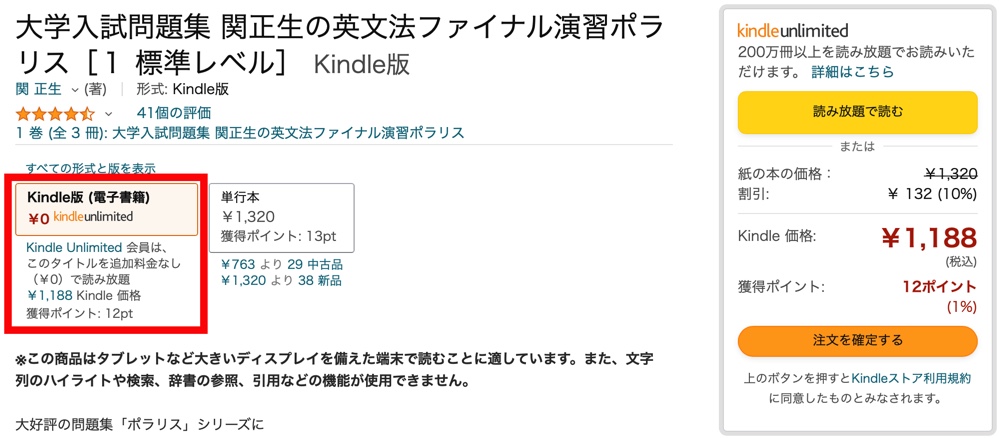999x438 pixels.
Task: Click the star rating icons
Action: click(x=55, y=114)
